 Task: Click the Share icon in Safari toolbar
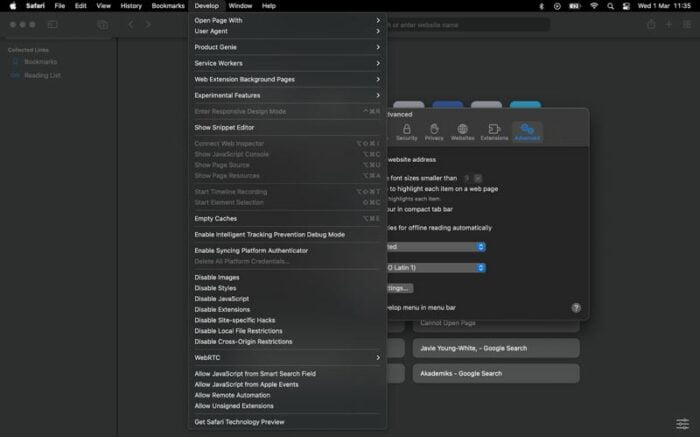[x=651, y=25]
